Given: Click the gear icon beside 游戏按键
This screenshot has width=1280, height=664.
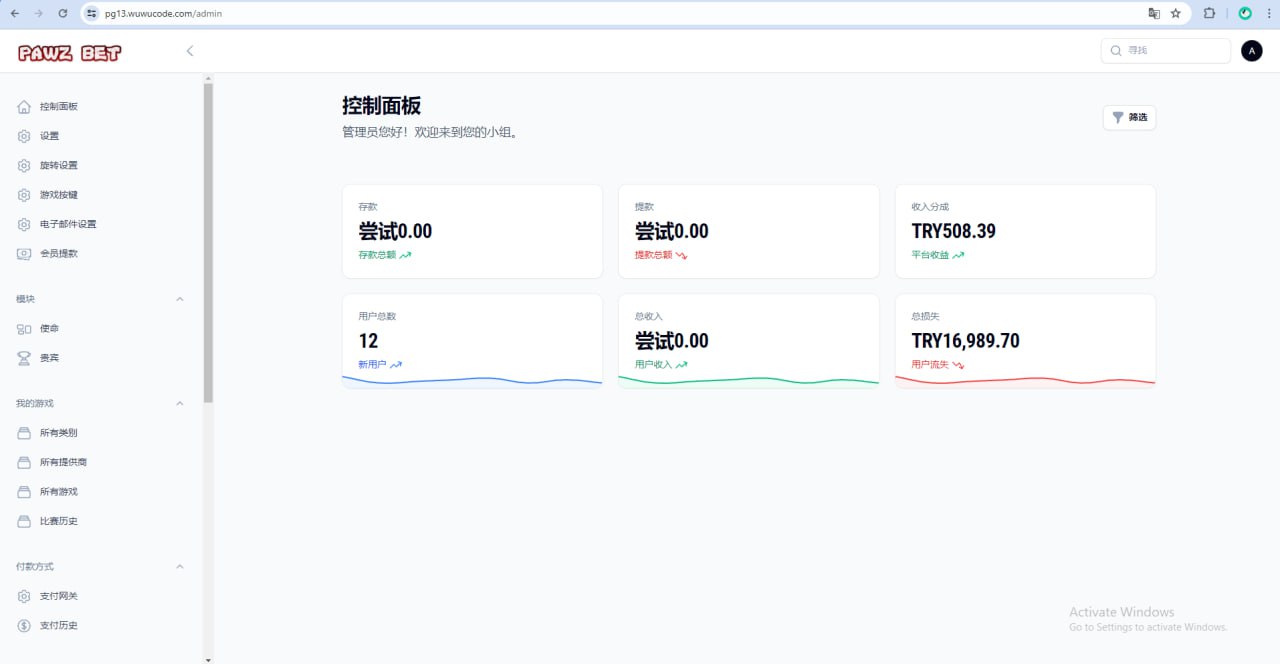Looking at the screenshot, I should [24, 195].
